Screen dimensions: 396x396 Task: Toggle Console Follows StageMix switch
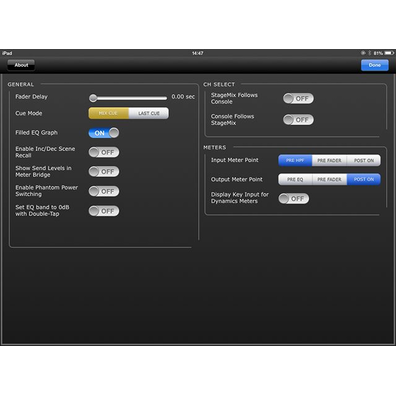[298, 120]
